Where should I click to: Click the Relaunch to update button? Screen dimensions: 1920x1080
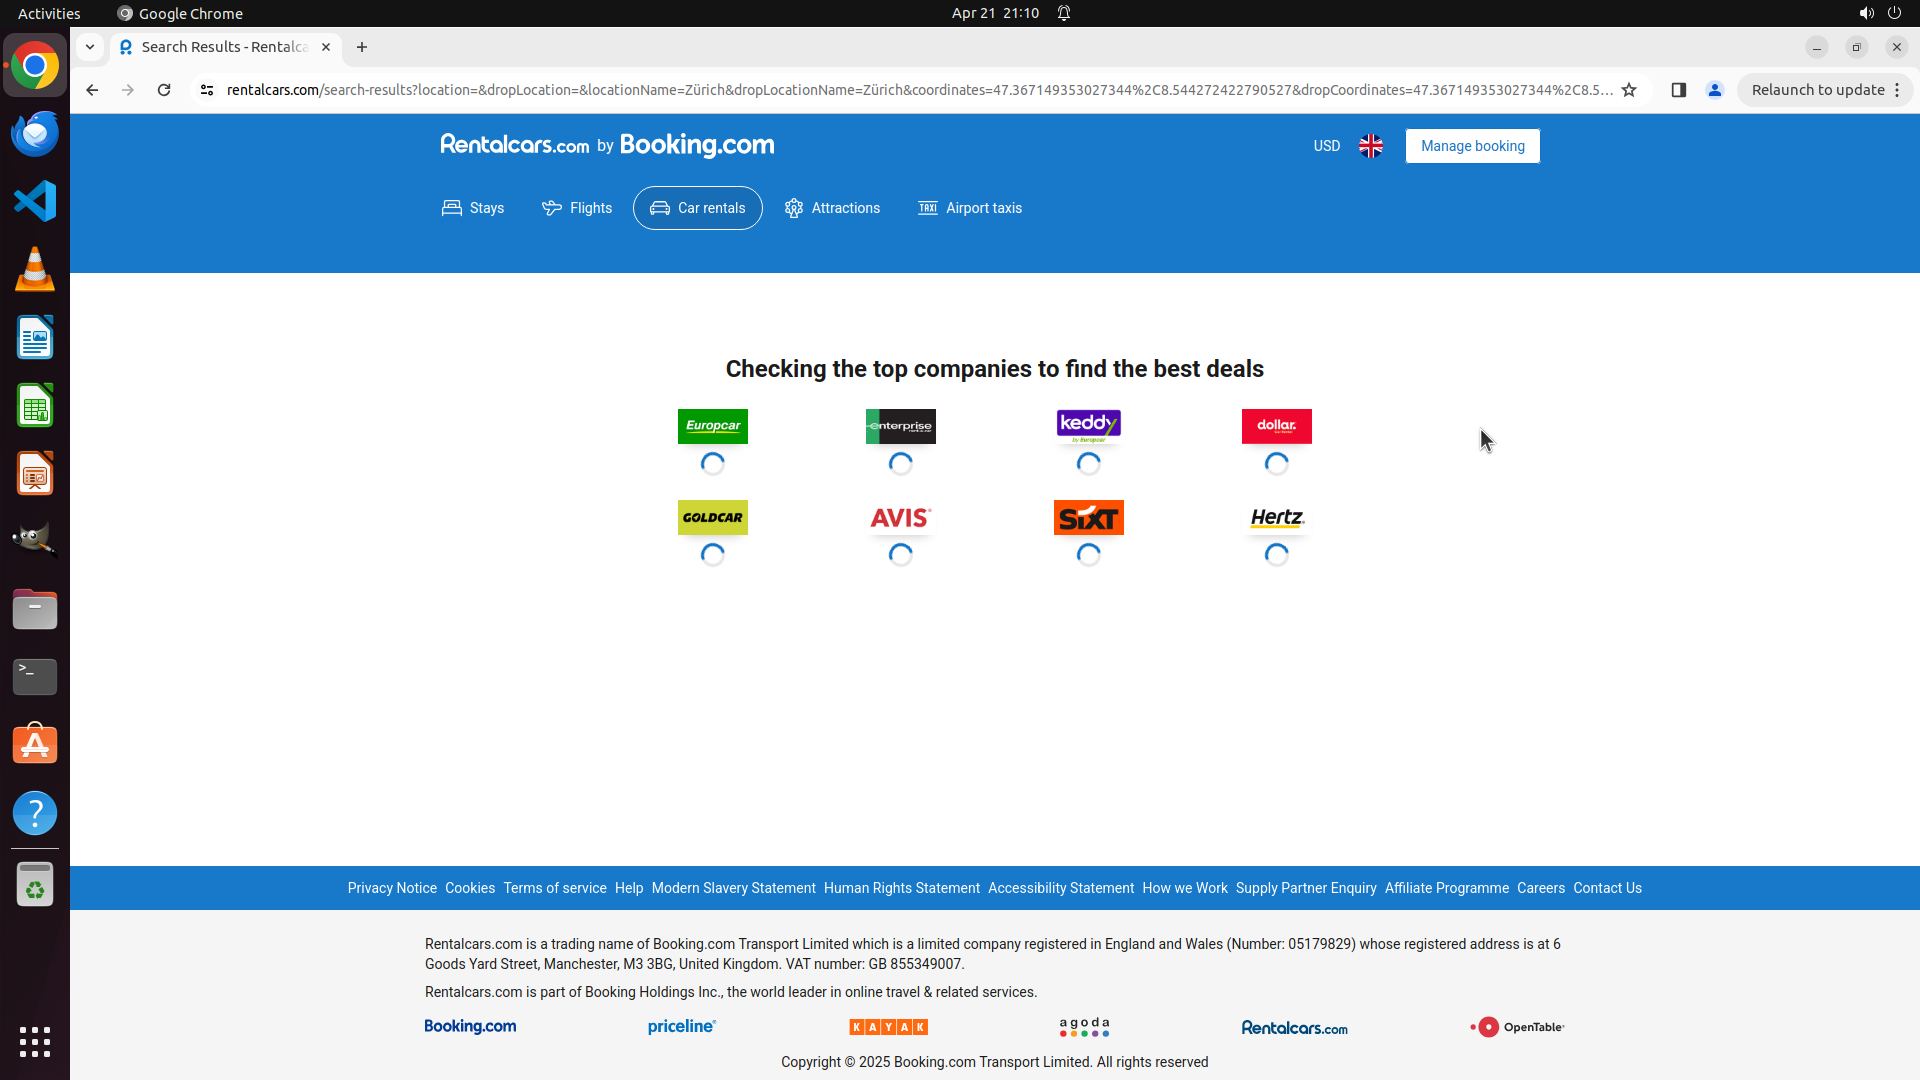(x=1817, y=90)
